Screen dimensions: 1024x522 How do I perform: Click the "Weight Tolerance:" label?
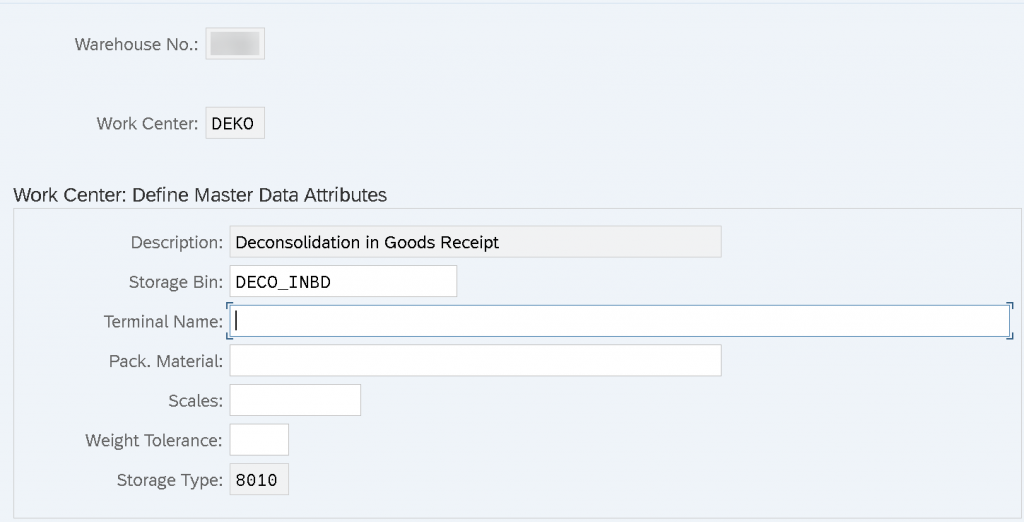tap(154, 440)
